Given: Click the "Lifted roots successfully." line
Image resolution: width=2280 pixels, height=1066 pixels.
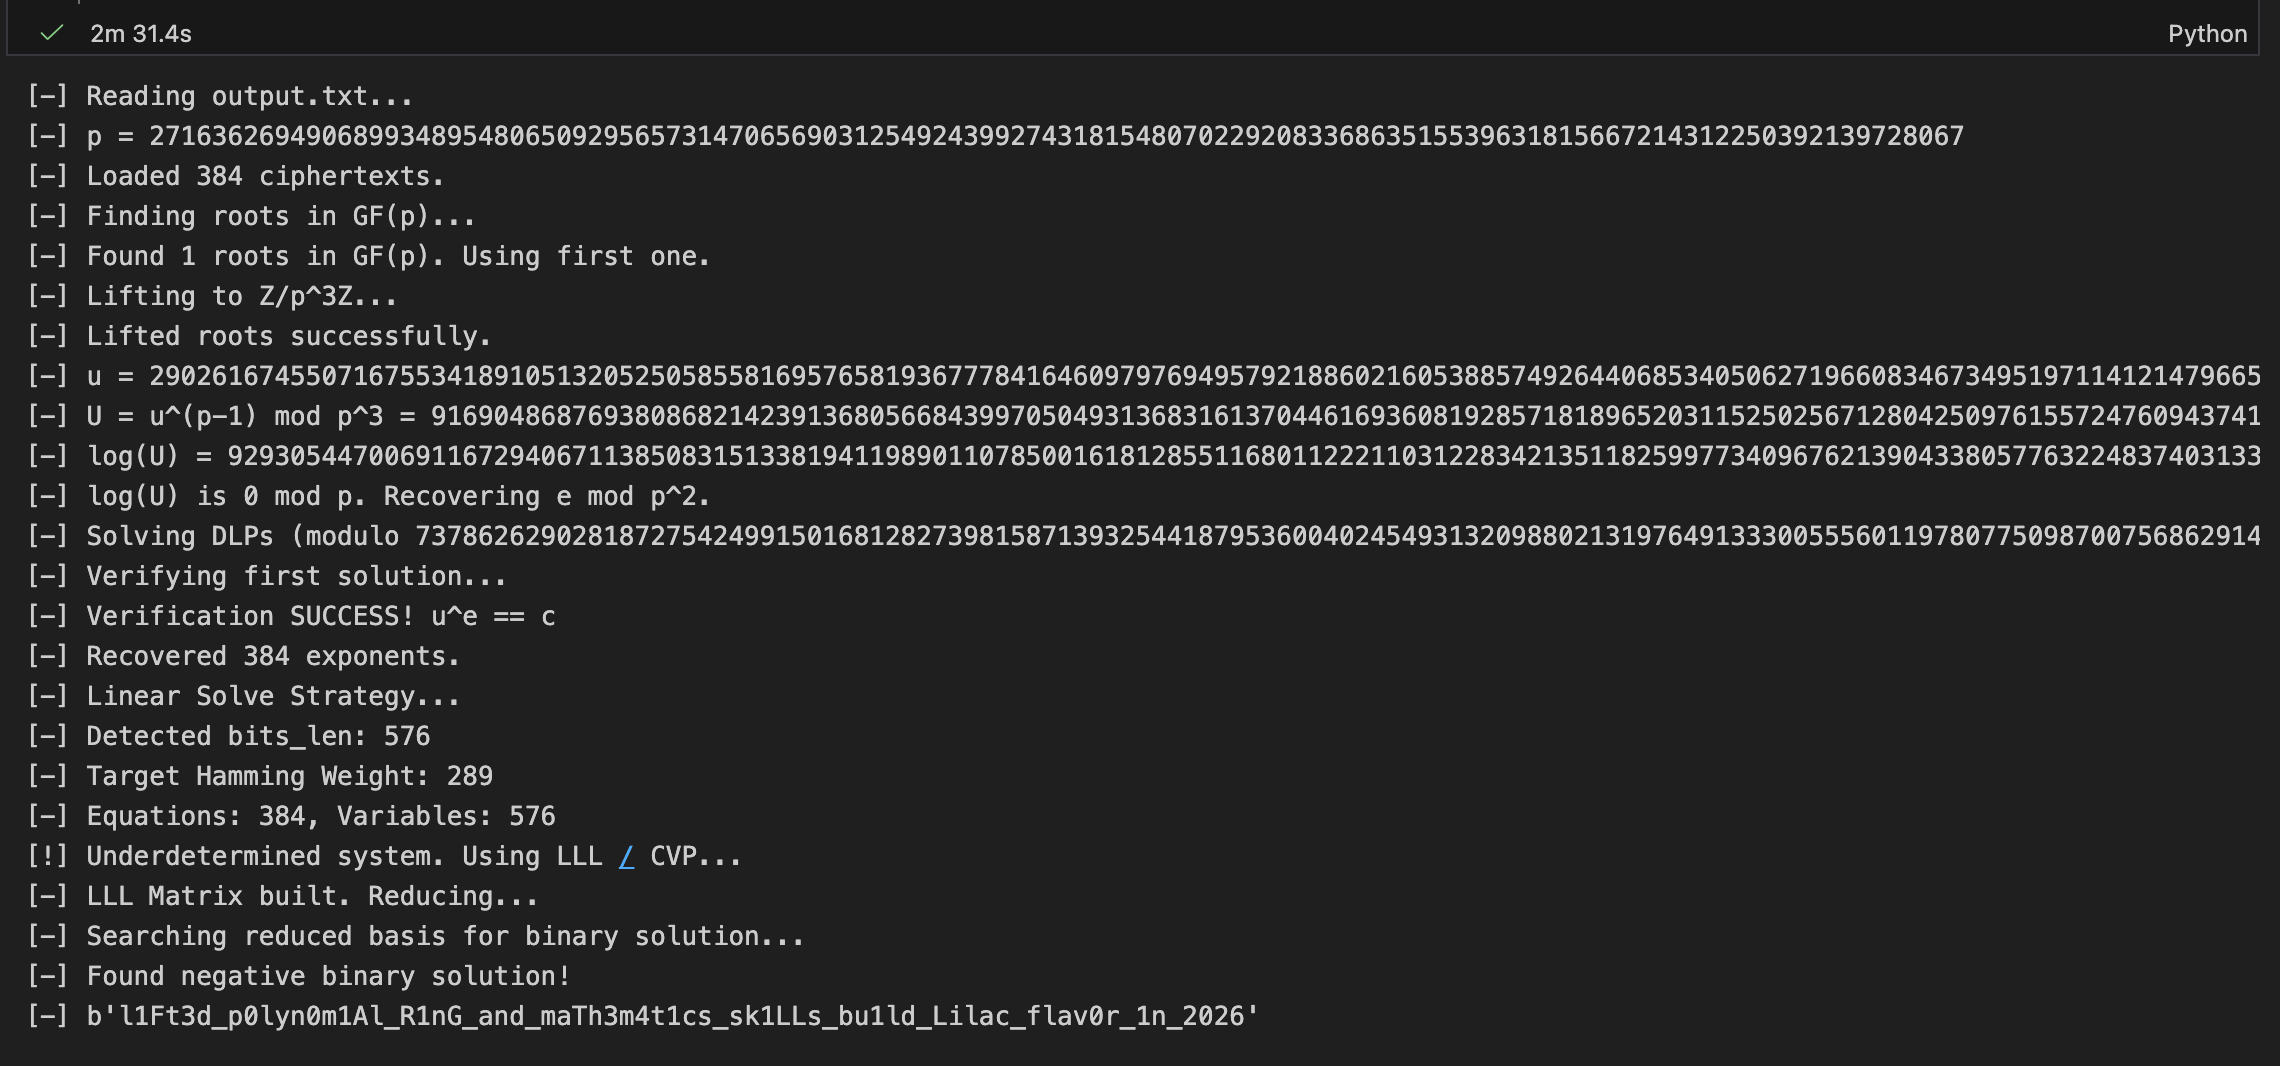Looking at the screenshot, I should tap(288, 337).
